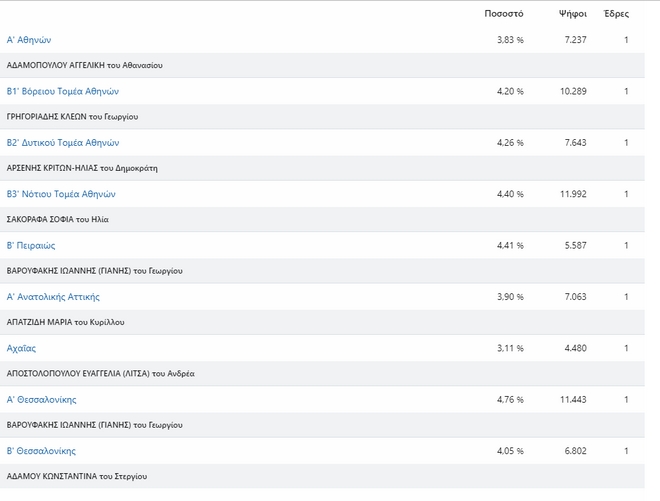
Task: Open the Β' Θεσσαλονίκης district link
Action: [x=41, y=451]
